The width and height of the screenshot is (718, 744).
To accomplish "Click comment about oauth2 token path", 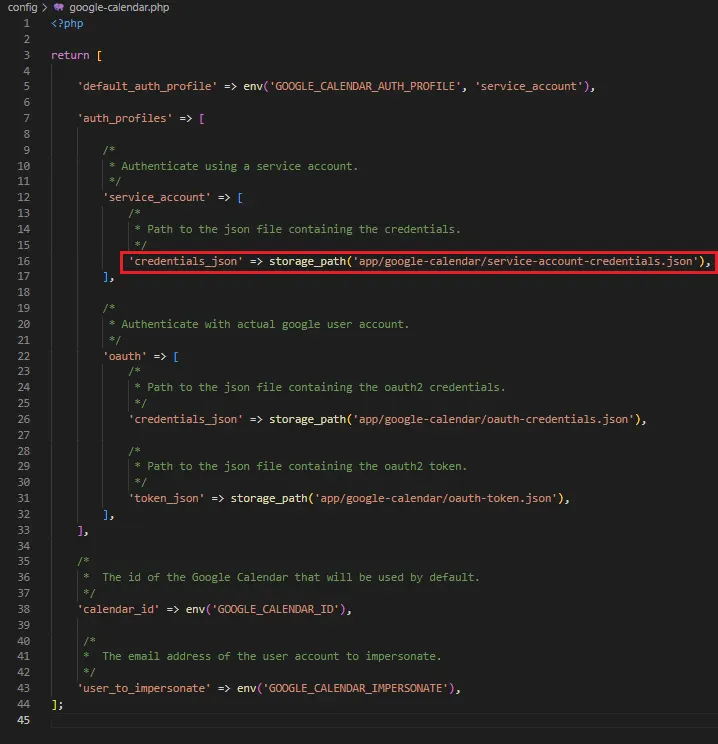I will click(307, 466).
